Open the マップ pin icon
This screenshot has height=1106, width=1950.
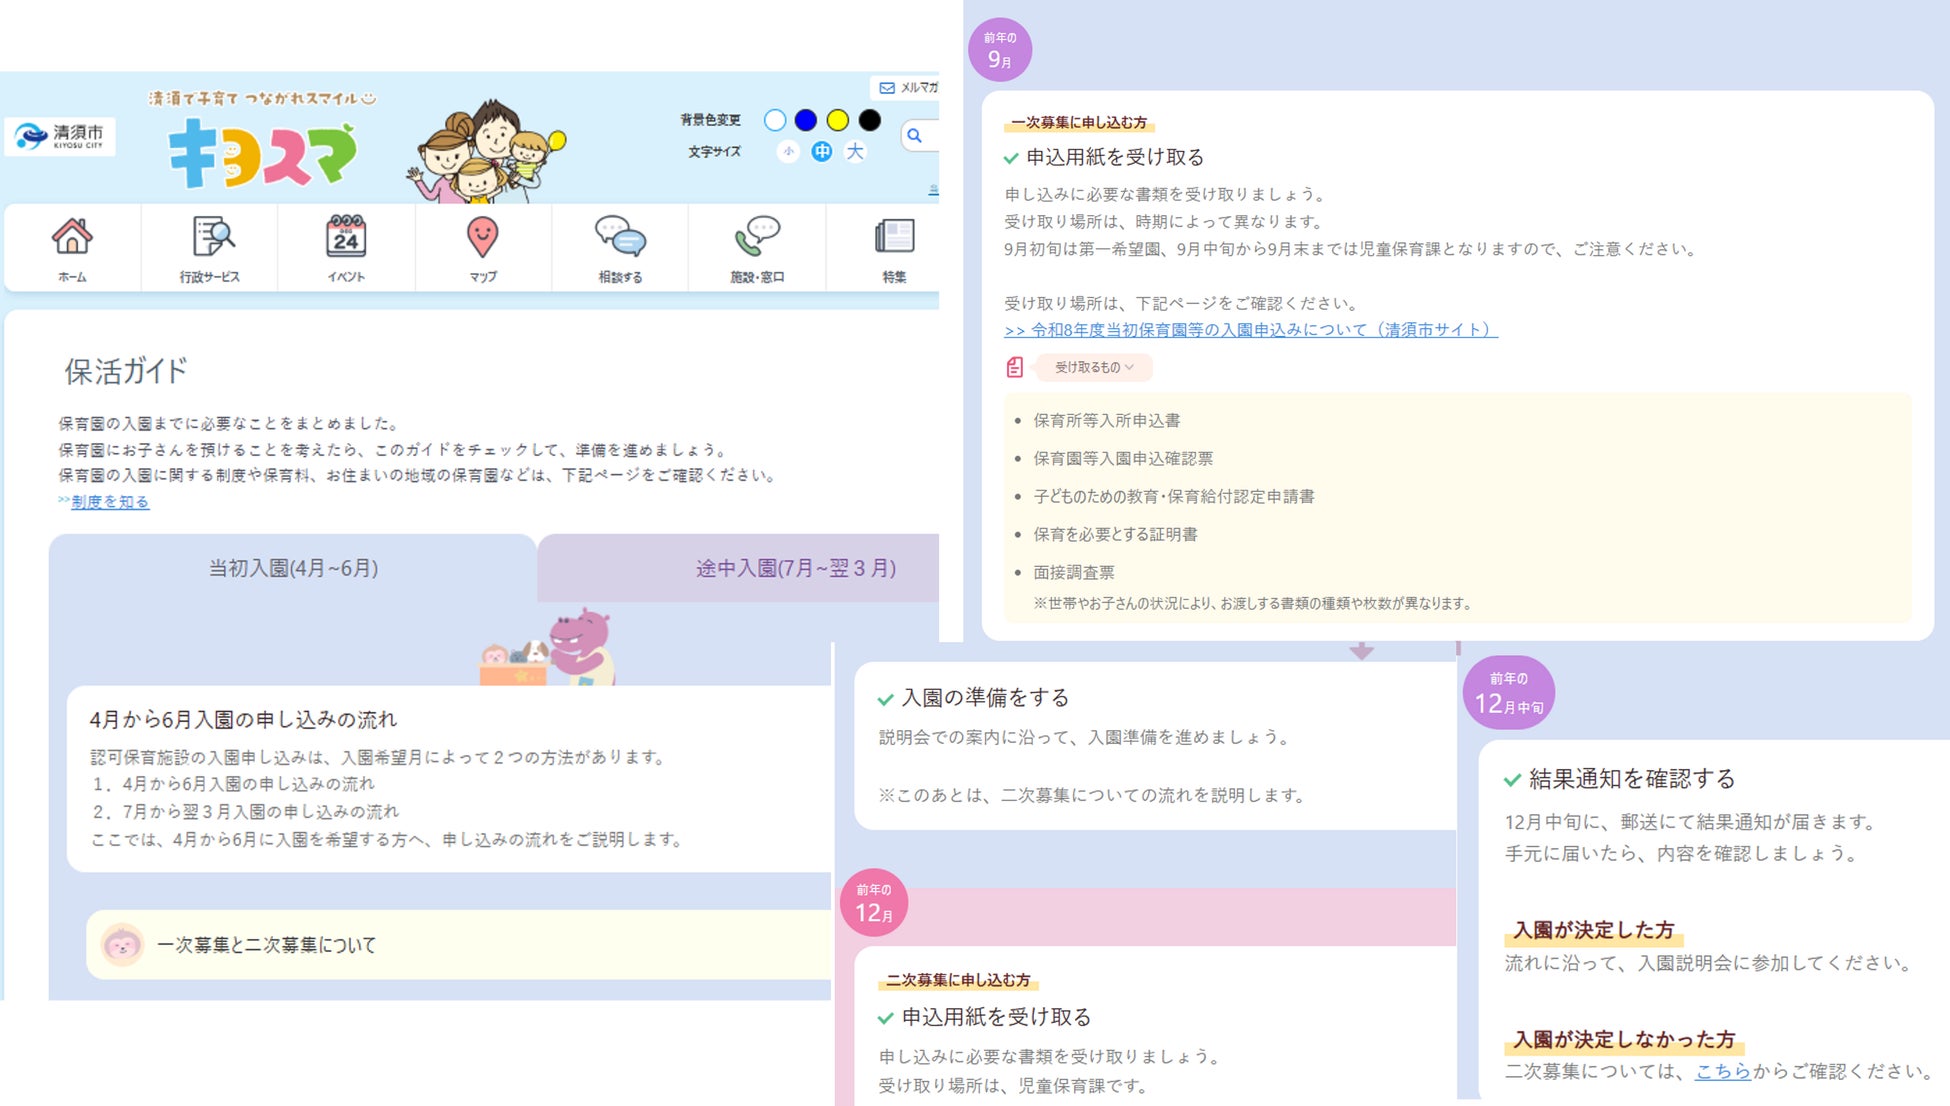483,238
